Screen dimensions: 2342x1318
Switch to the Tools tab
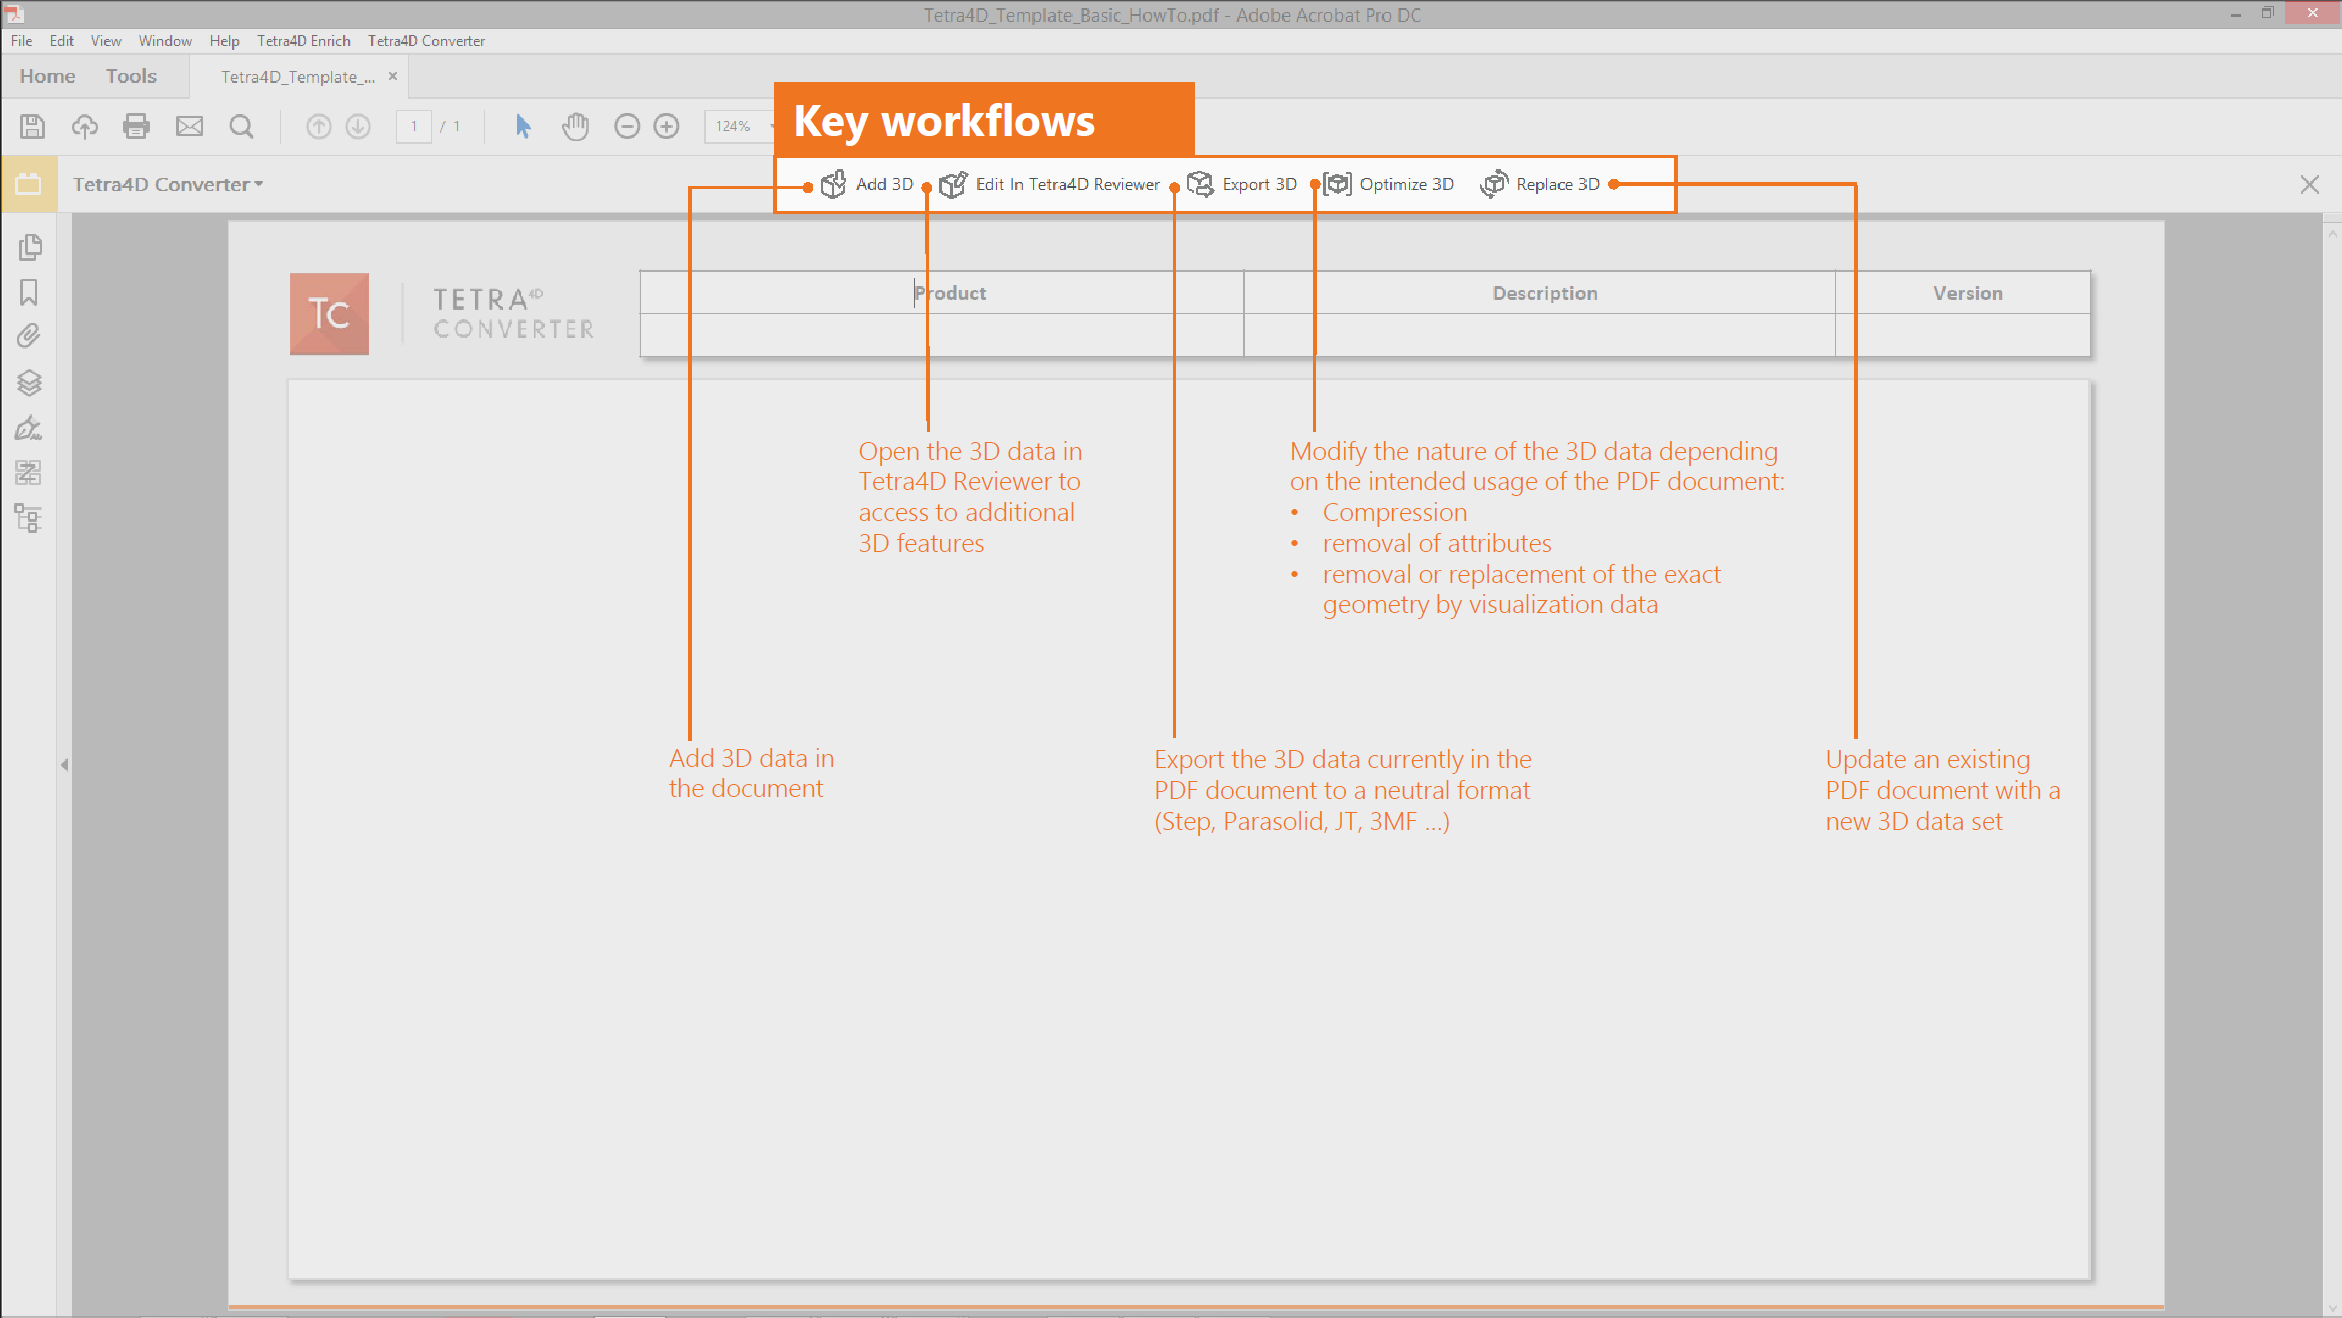point(131,76)
